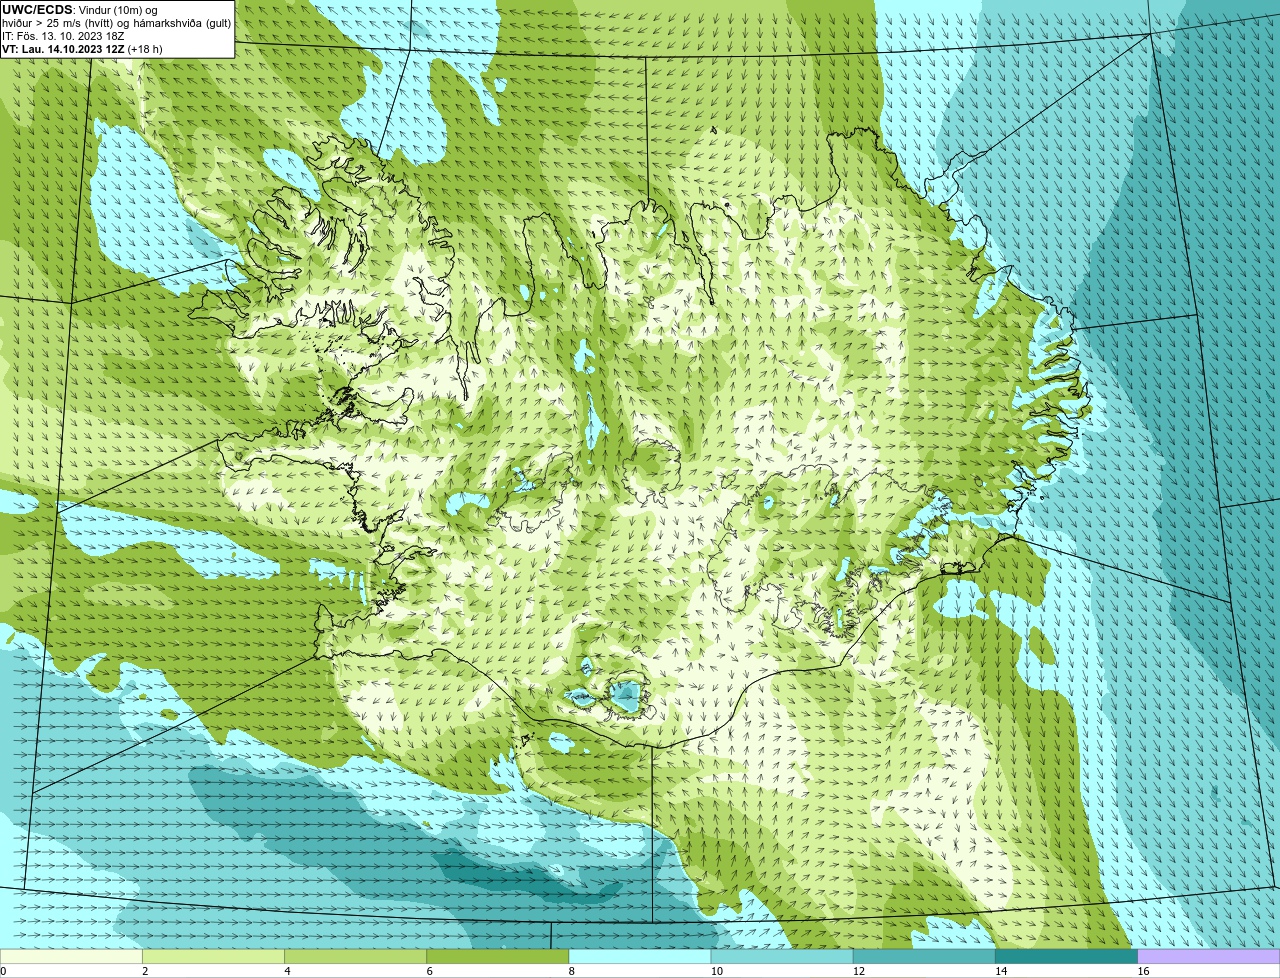
Task: Click the dark green 6–8 m/s legend swatch
Action: click(498, 957)
